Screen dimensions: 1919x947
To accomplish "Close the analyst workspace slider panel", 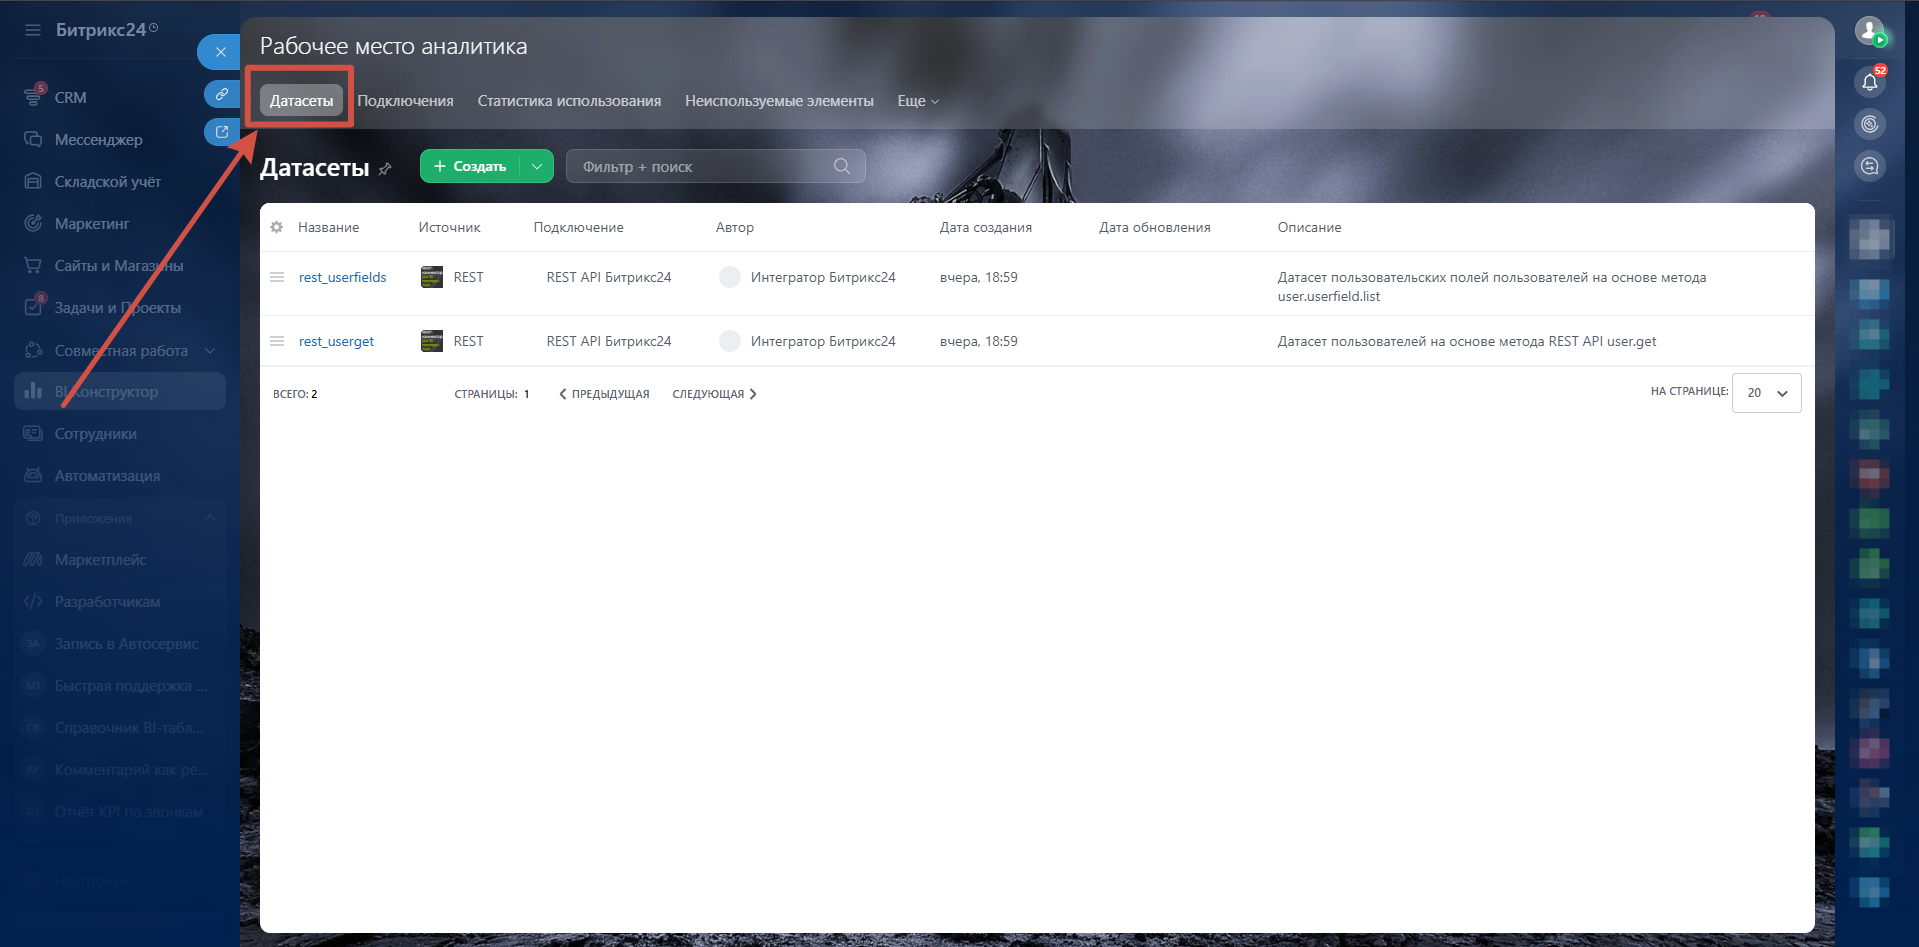I will pyautogui.click(x=220, y=52).
